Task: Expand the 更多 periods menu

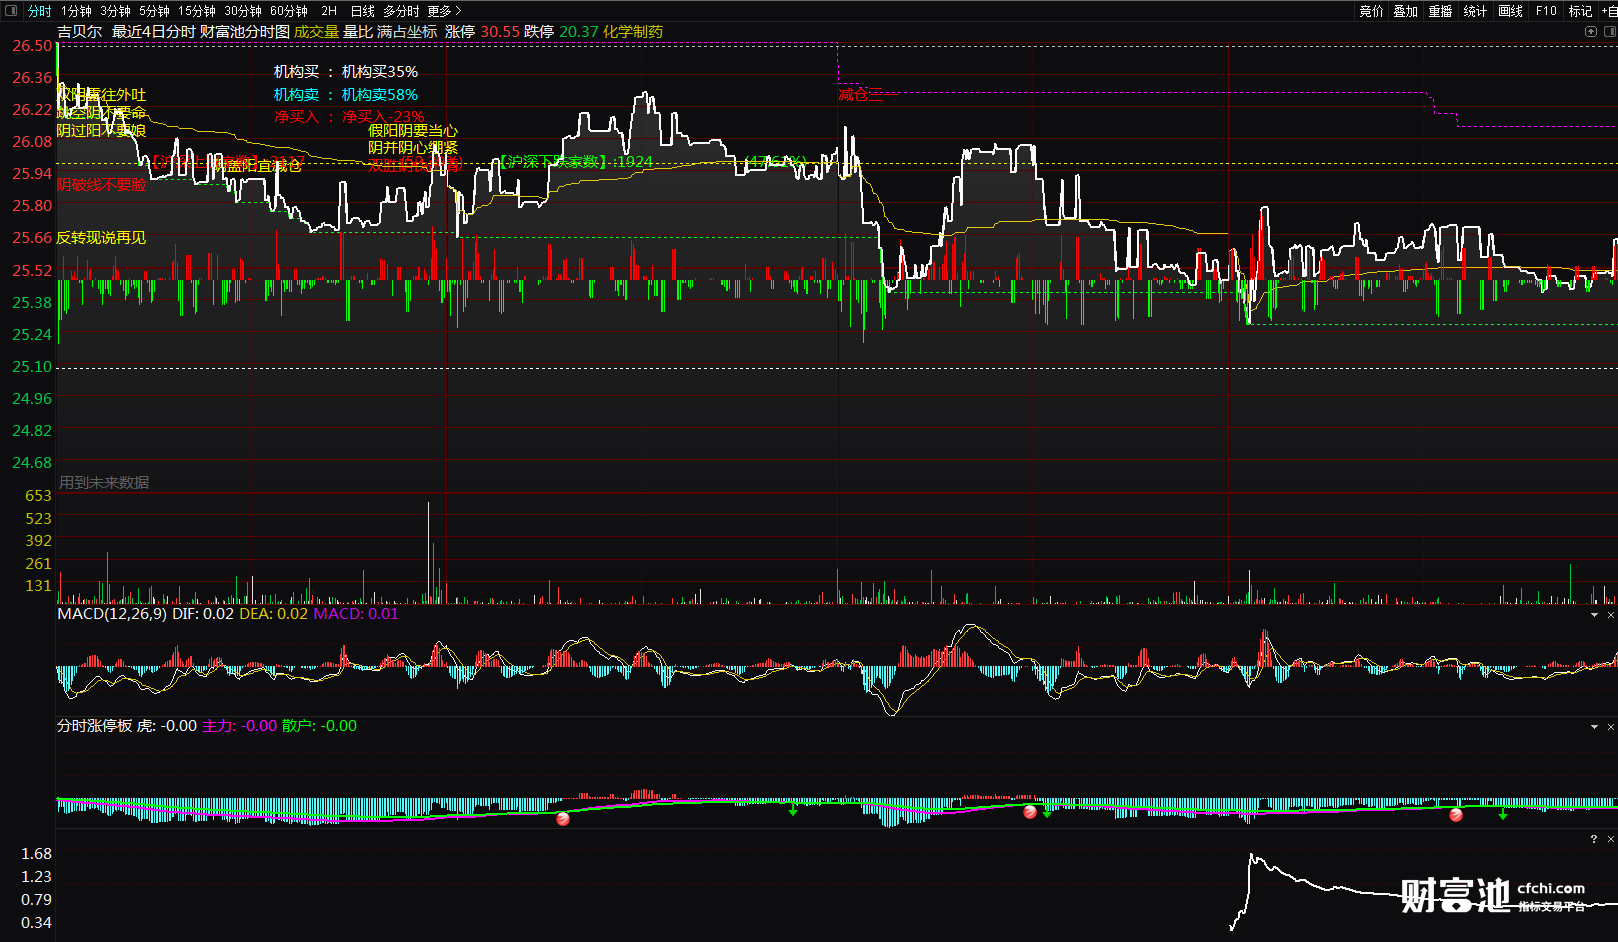Action: point(444,11)
